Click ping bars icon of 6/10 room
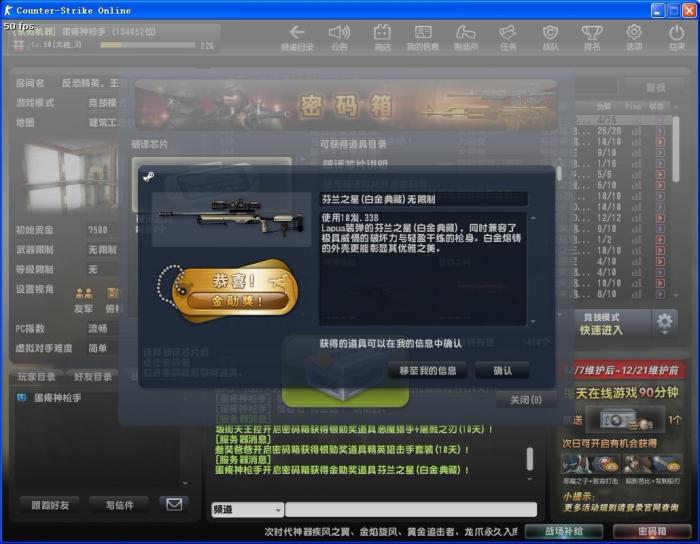The width and height of the screenshot is (700, 544). 637,185
